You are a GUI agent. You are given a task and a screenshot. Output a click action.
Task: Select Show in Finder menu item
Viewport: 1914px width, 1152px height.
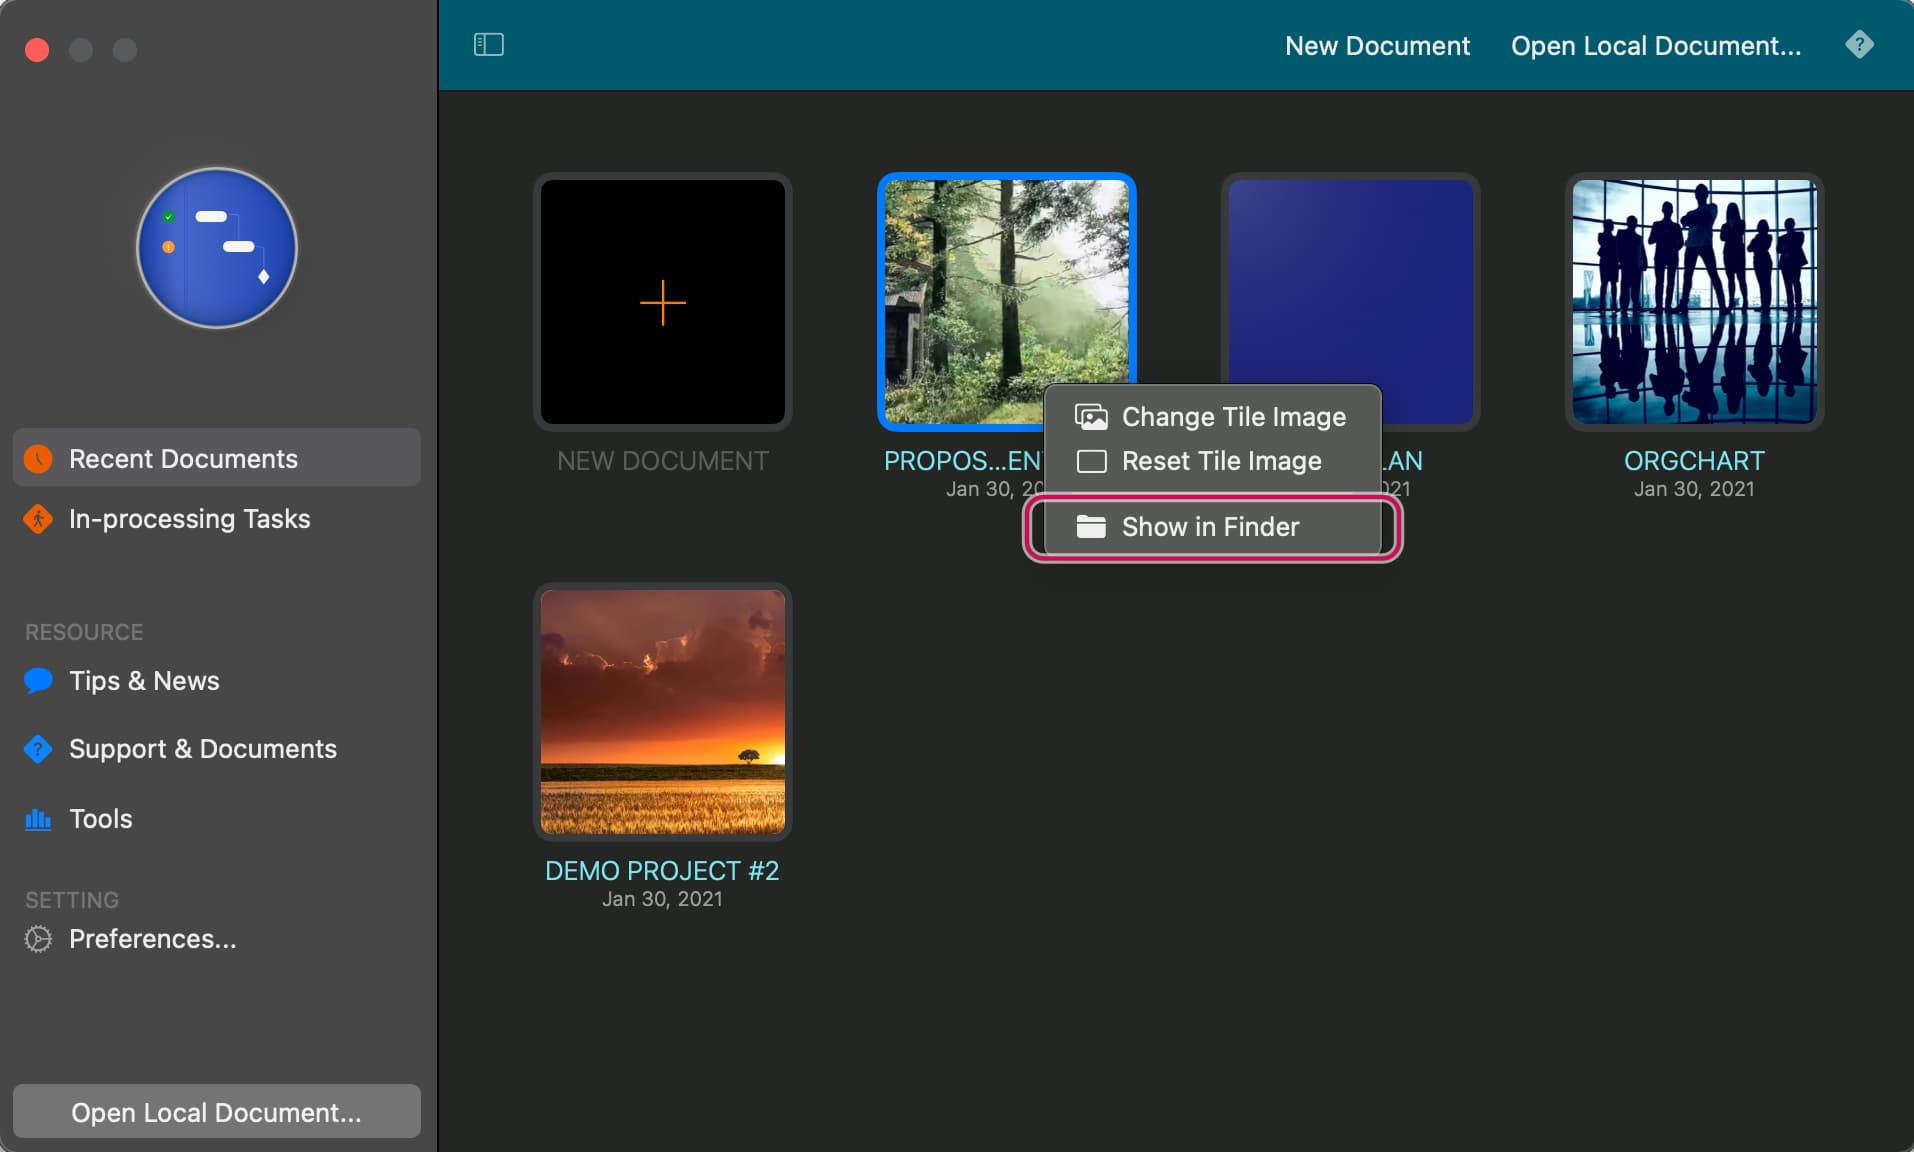1211,527
